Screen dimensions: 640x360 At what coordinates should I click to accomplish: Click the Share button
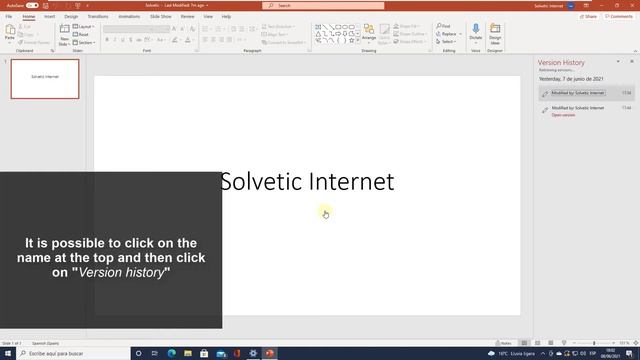click(x=588, y=16)
